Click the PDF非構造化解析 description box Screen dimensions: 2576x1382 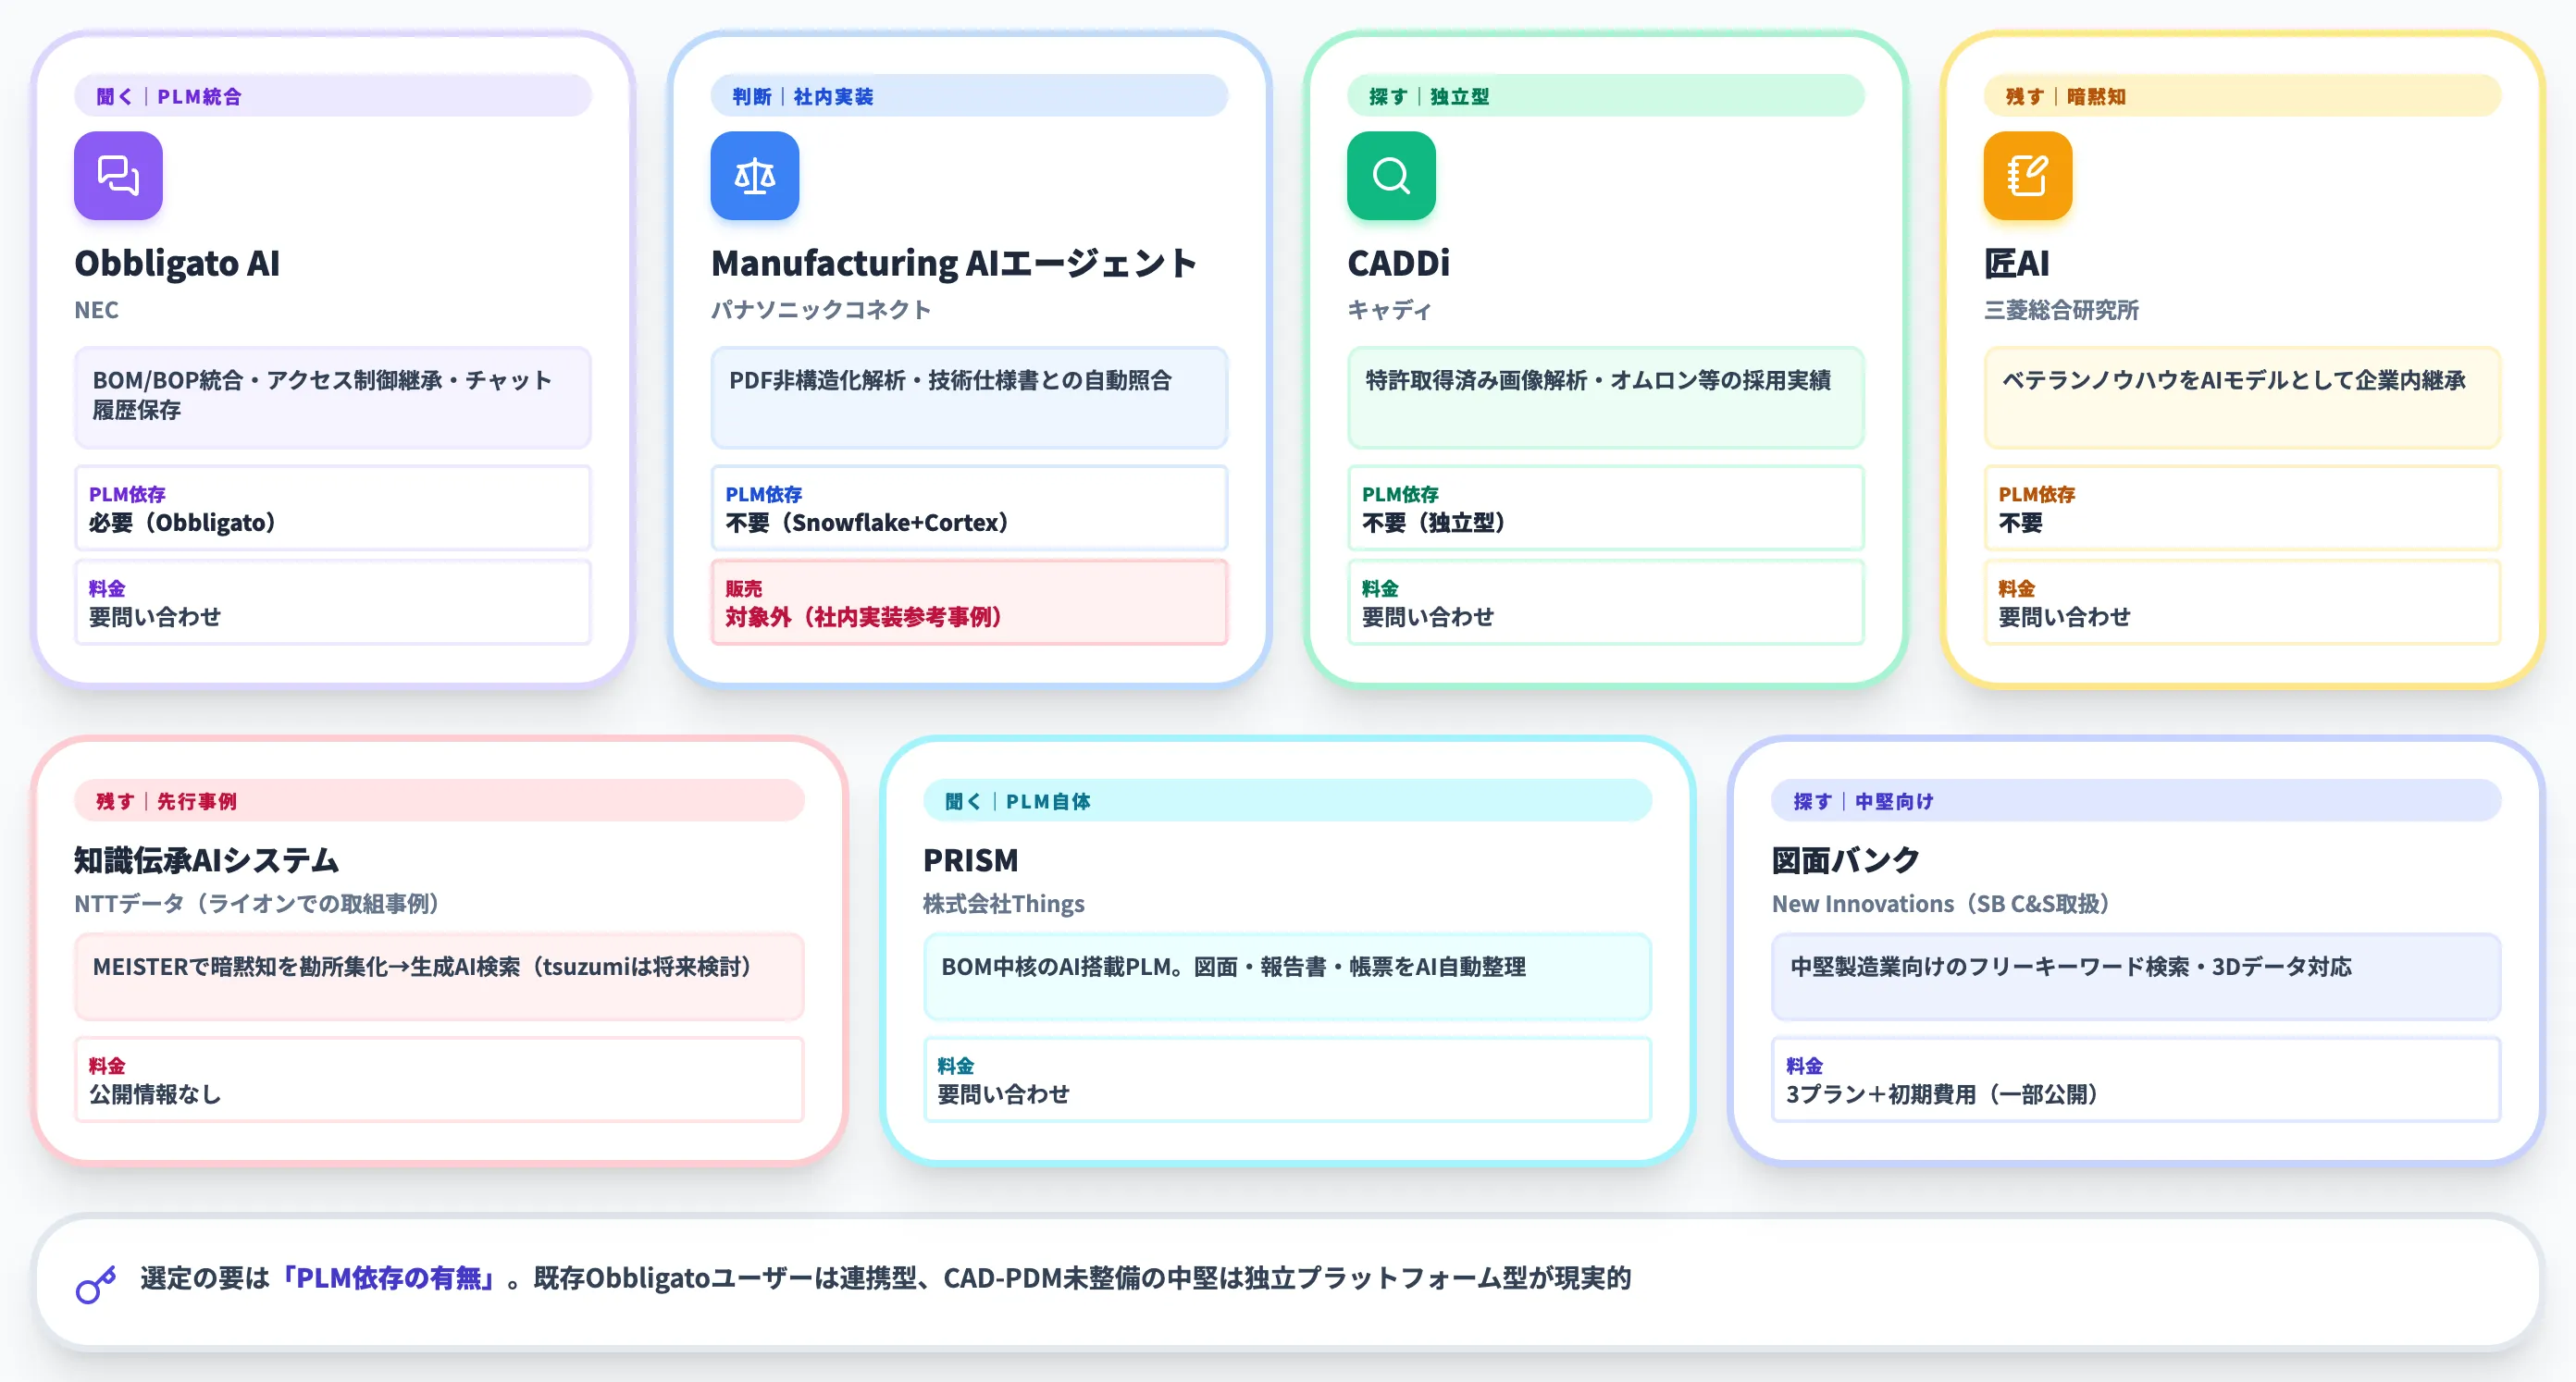tap(969, 397)
